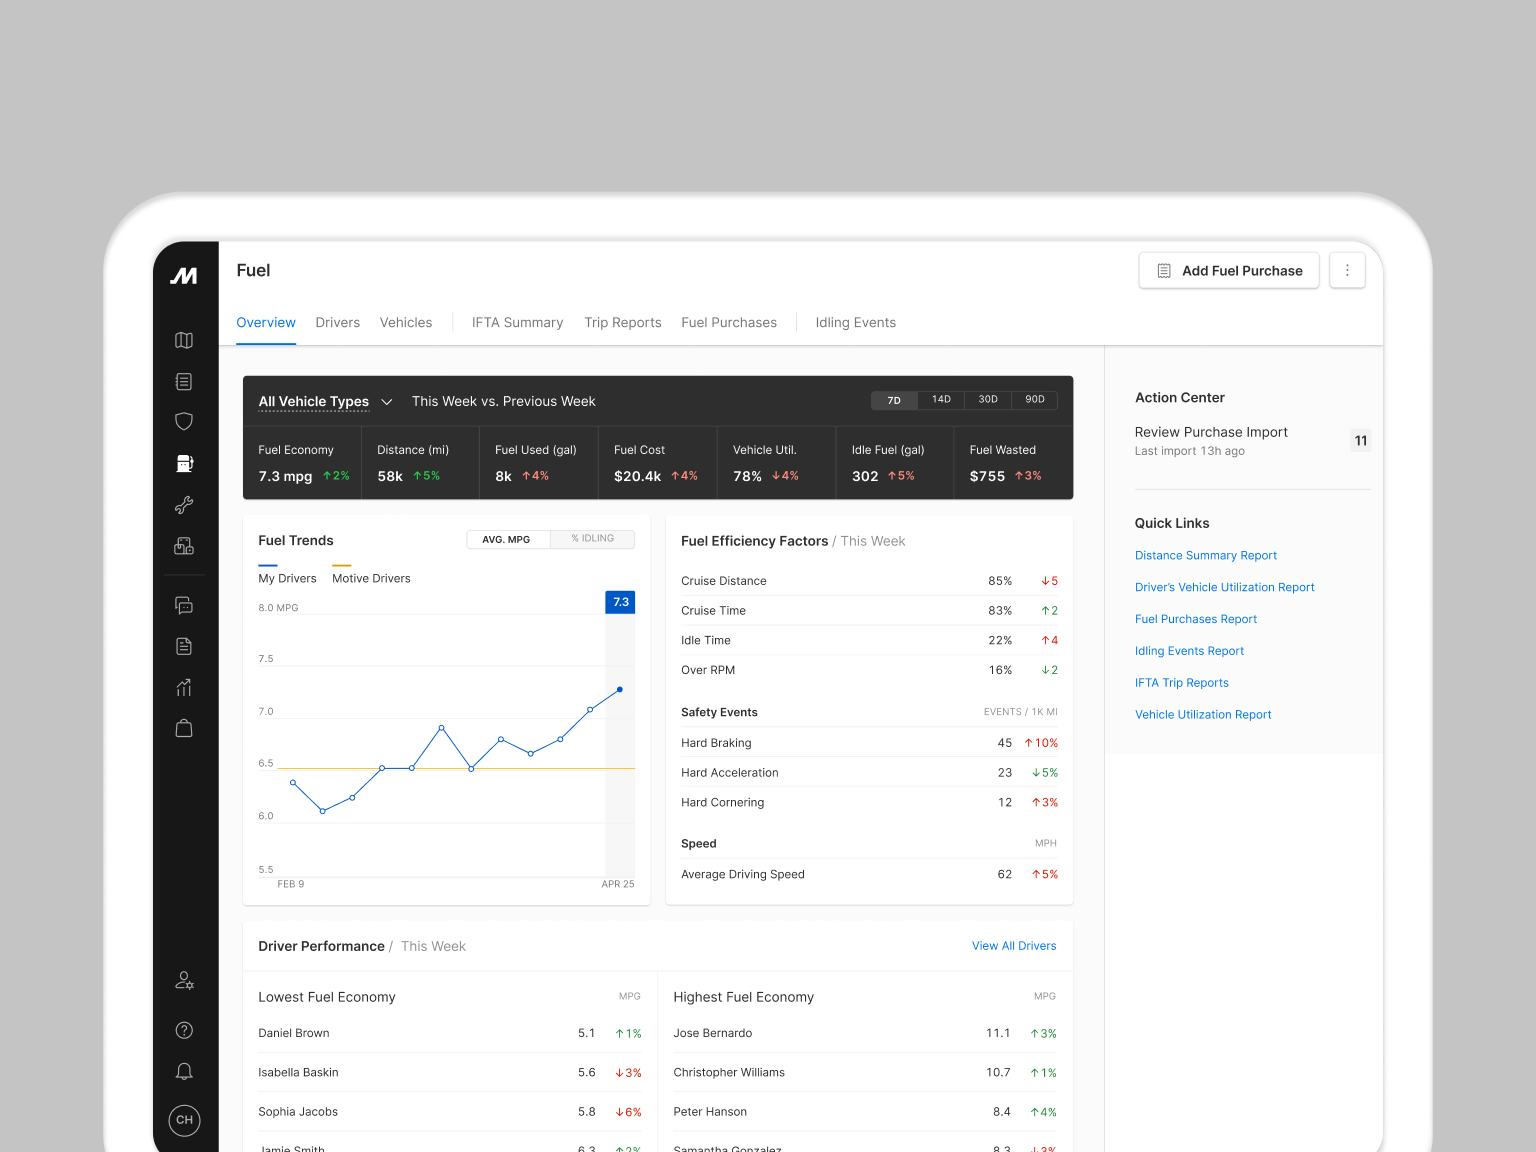Open the Distance Summary Report link

tap(1206, 555)
